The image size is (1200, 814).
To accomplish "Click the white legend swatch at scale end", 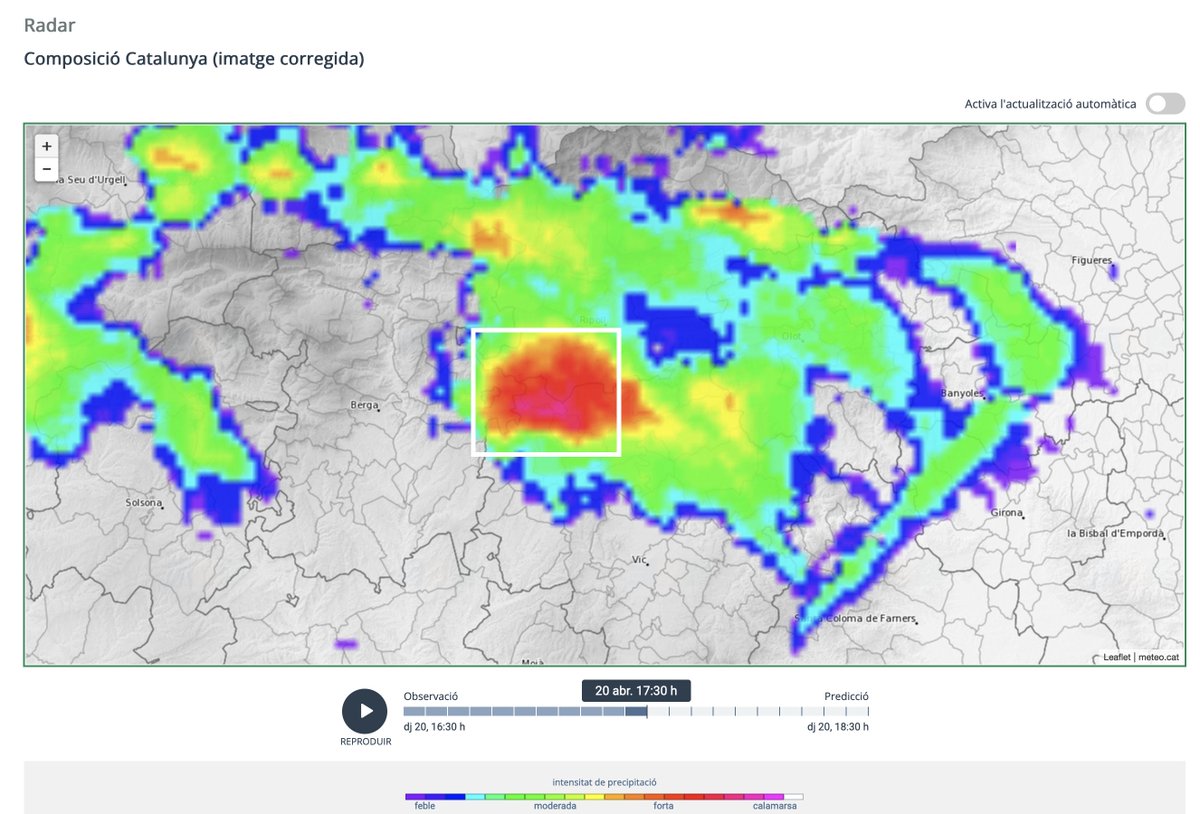I will tap(793, 797).
